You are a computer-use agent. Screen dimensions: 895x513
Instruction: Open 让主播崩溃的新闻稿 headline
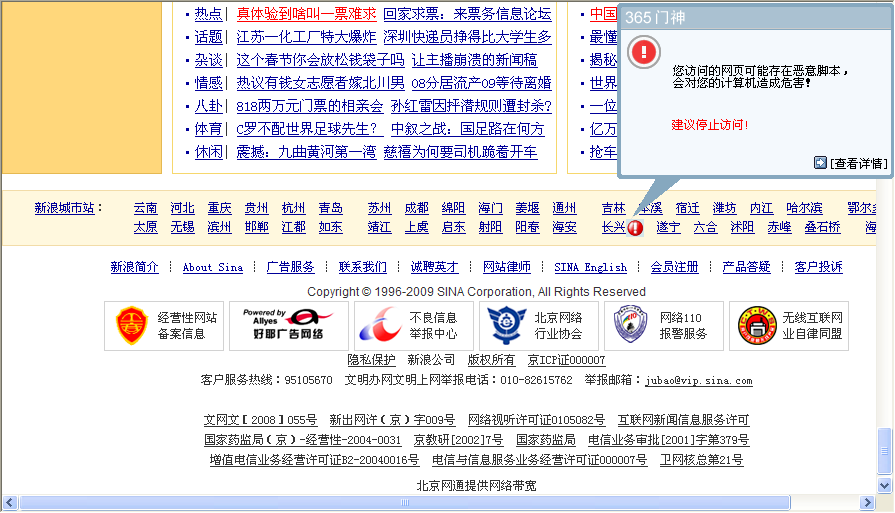click(x=474, y=60)
